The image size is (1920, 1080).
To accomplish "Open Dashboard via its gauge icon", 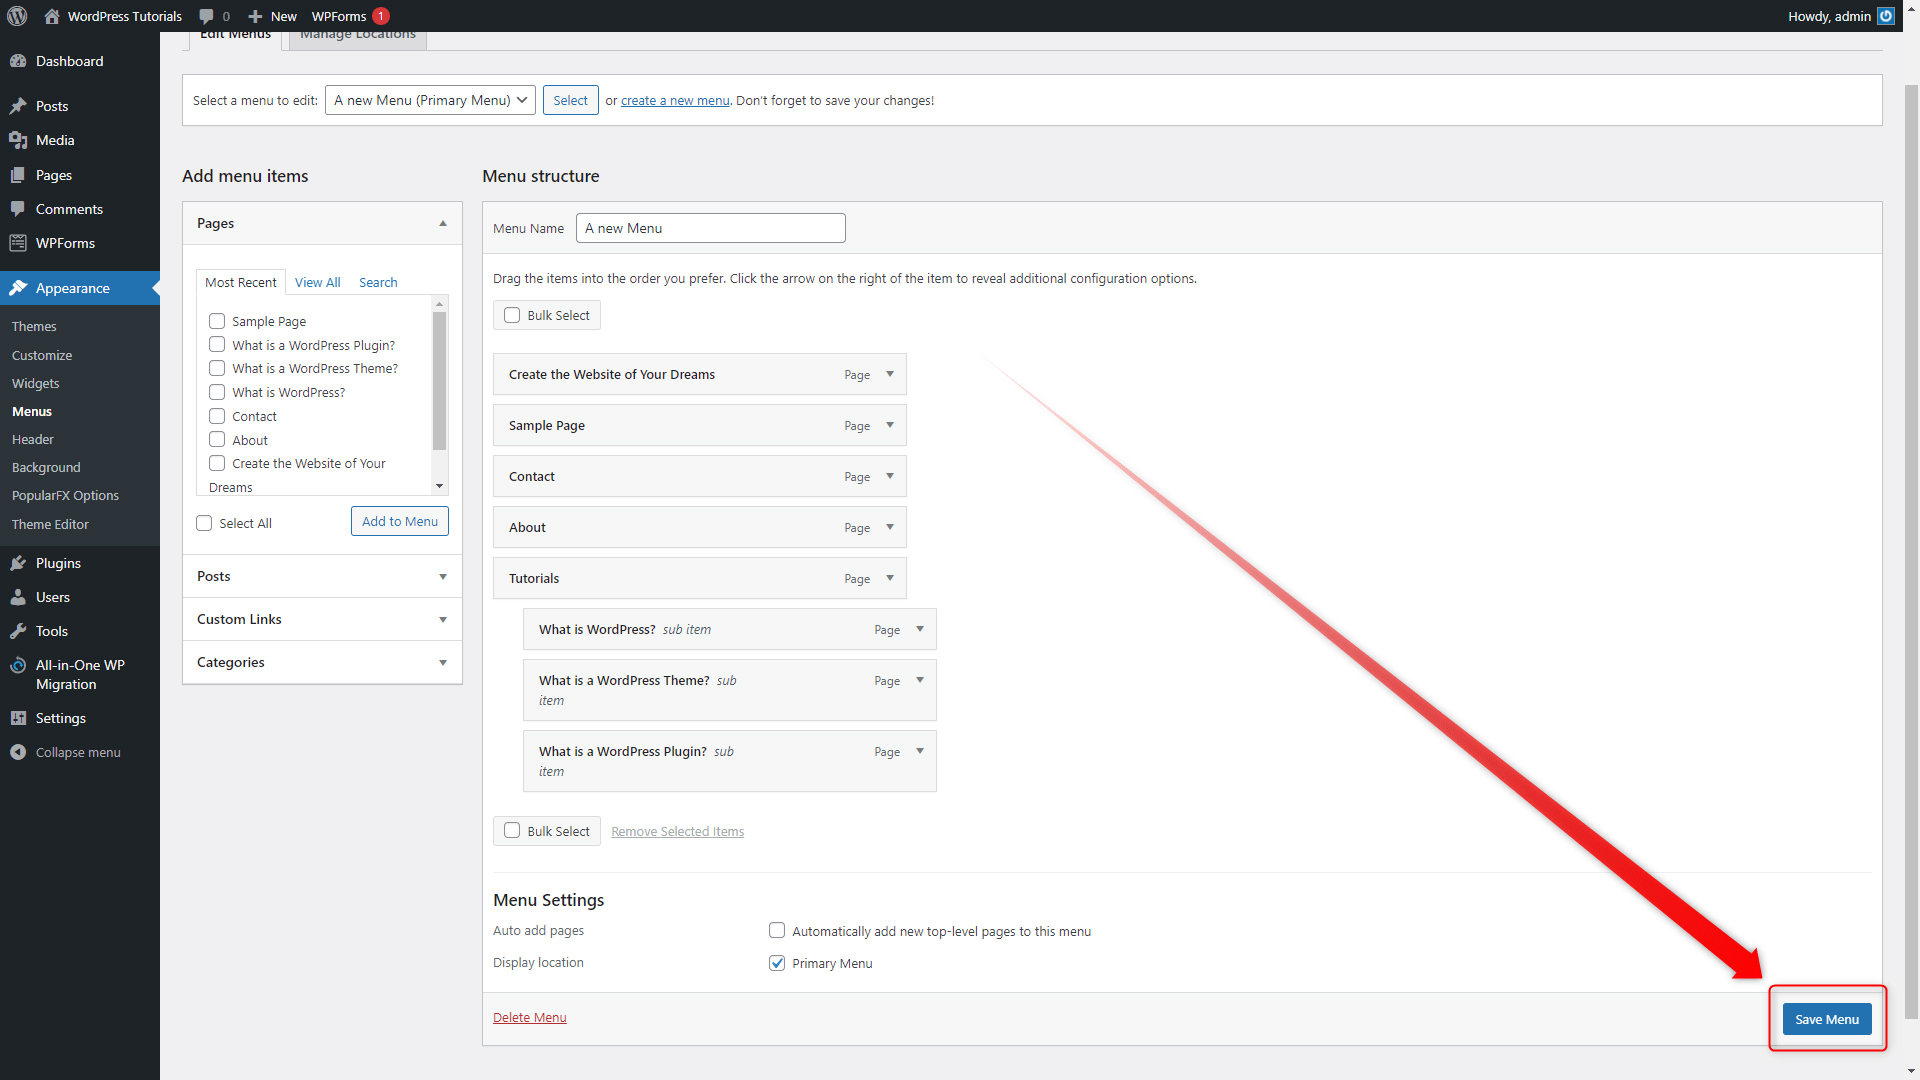I will click(x=18, y=61).
